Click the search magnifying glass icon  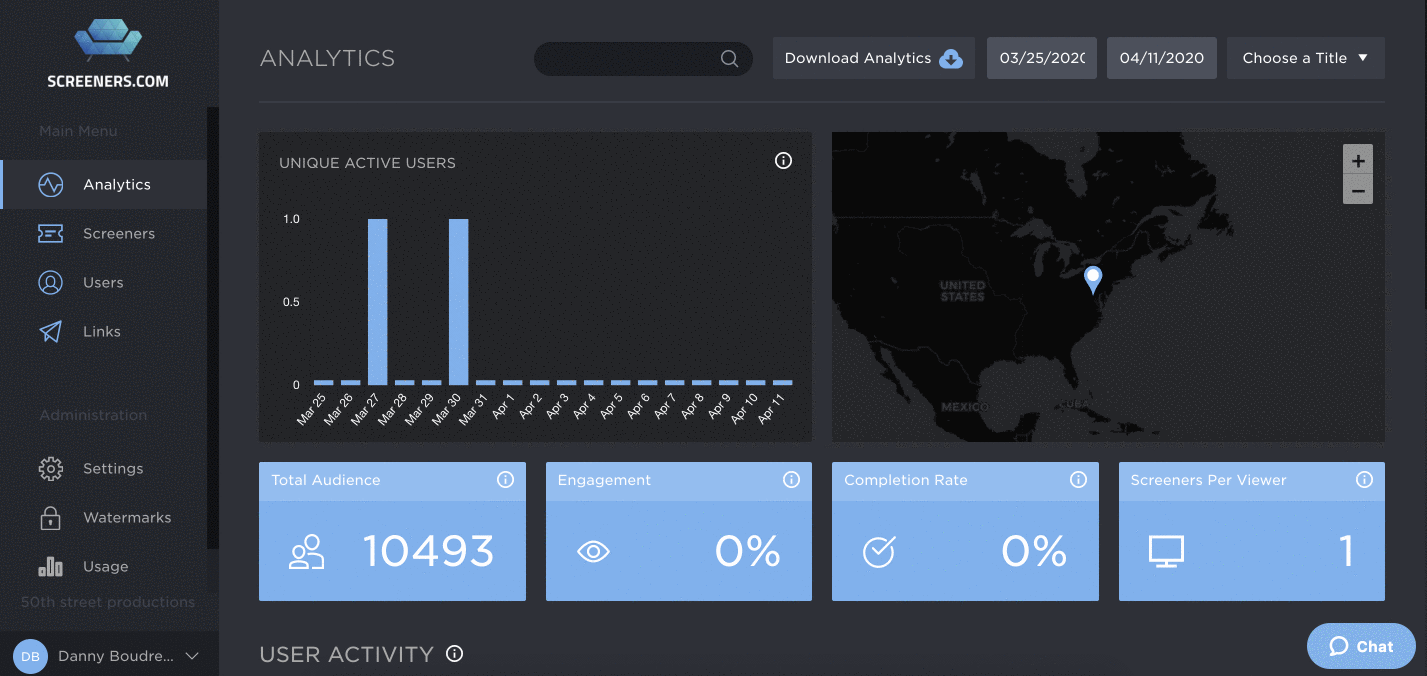click(729, 59)
